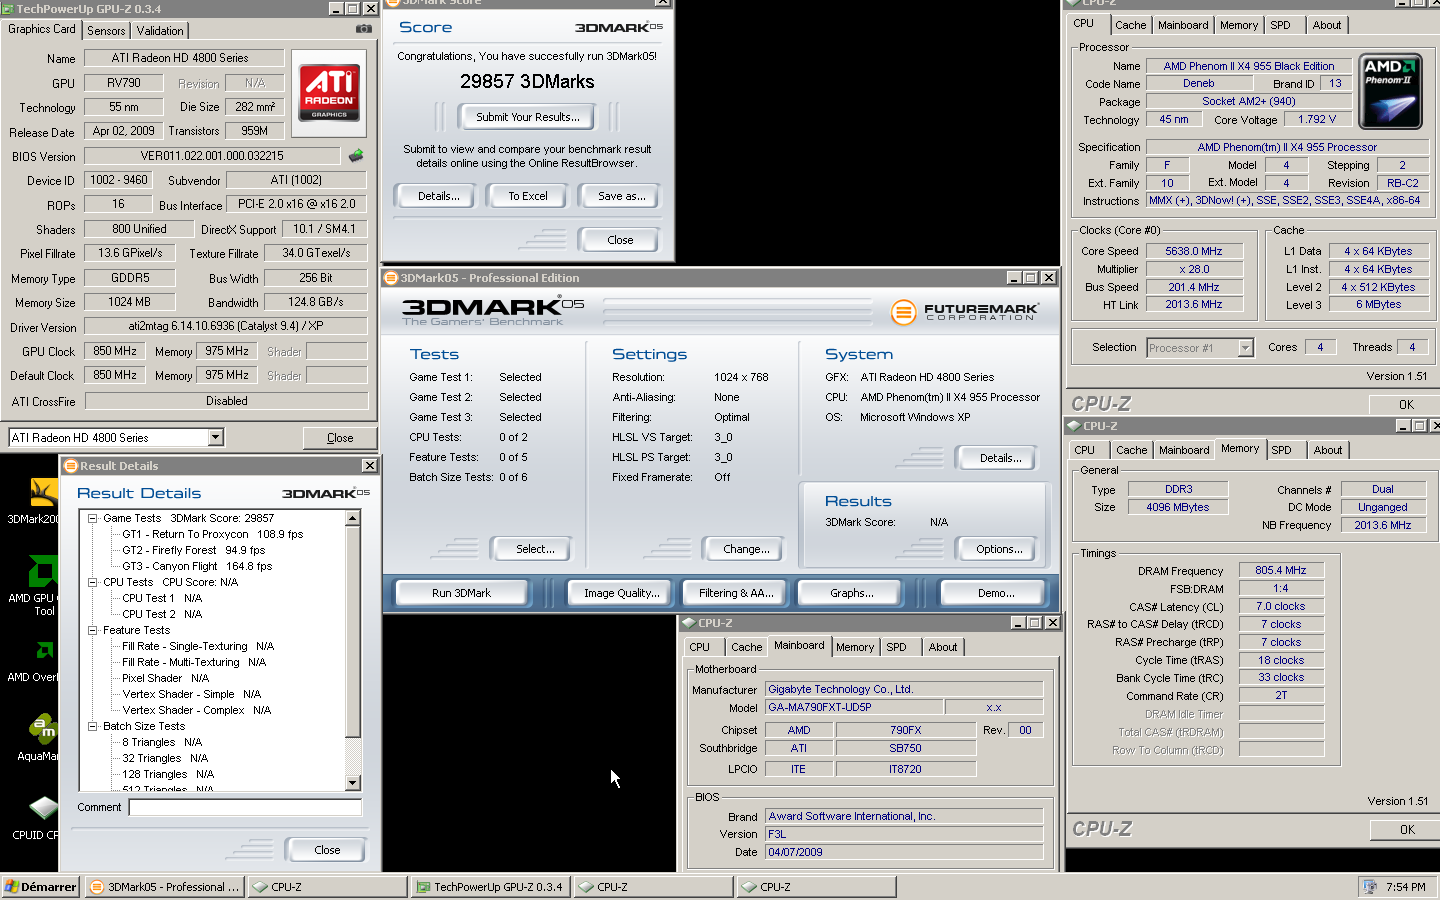Click the Details button in the Score window

coord(439,196)
